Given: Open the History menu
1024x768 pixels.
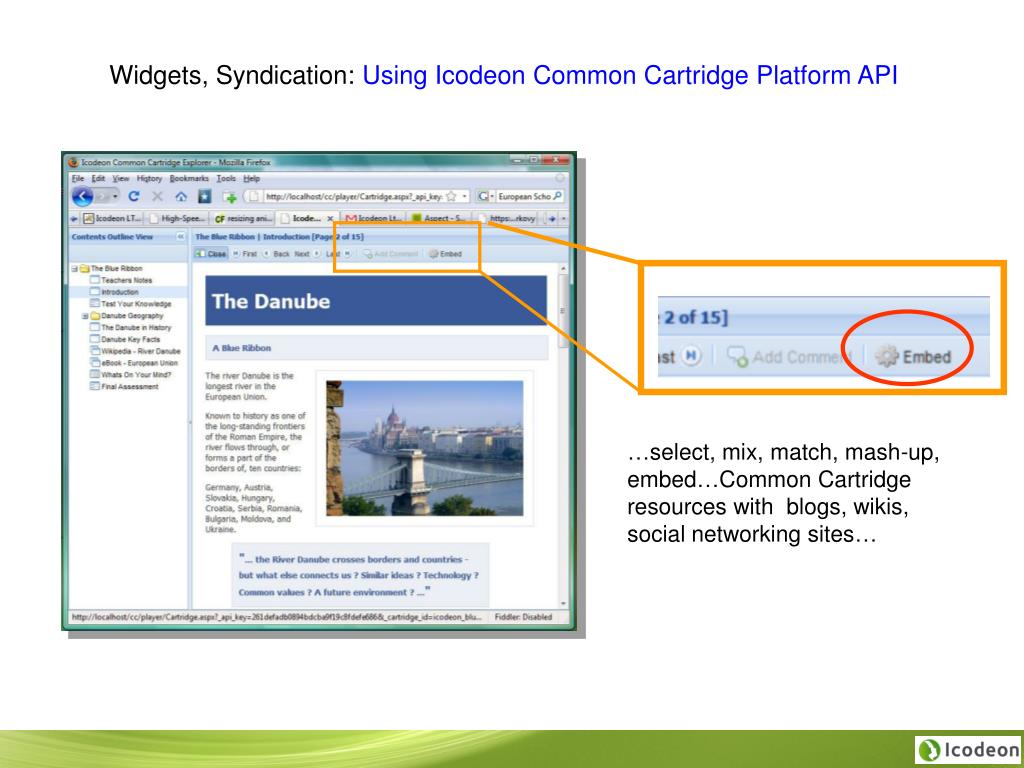Looking at the screenshot, I should tap(149, 178).
